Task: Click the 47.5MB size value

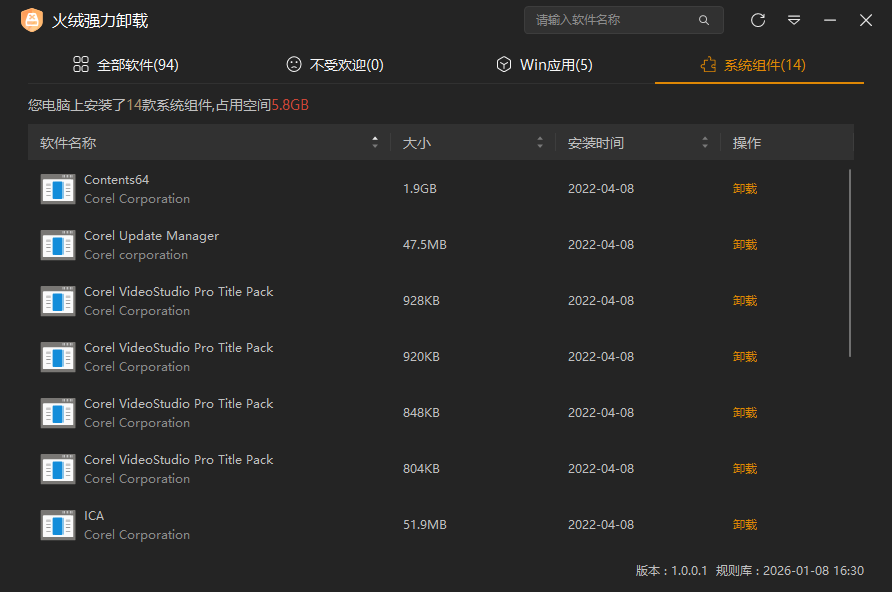Action: pos(425,245)
